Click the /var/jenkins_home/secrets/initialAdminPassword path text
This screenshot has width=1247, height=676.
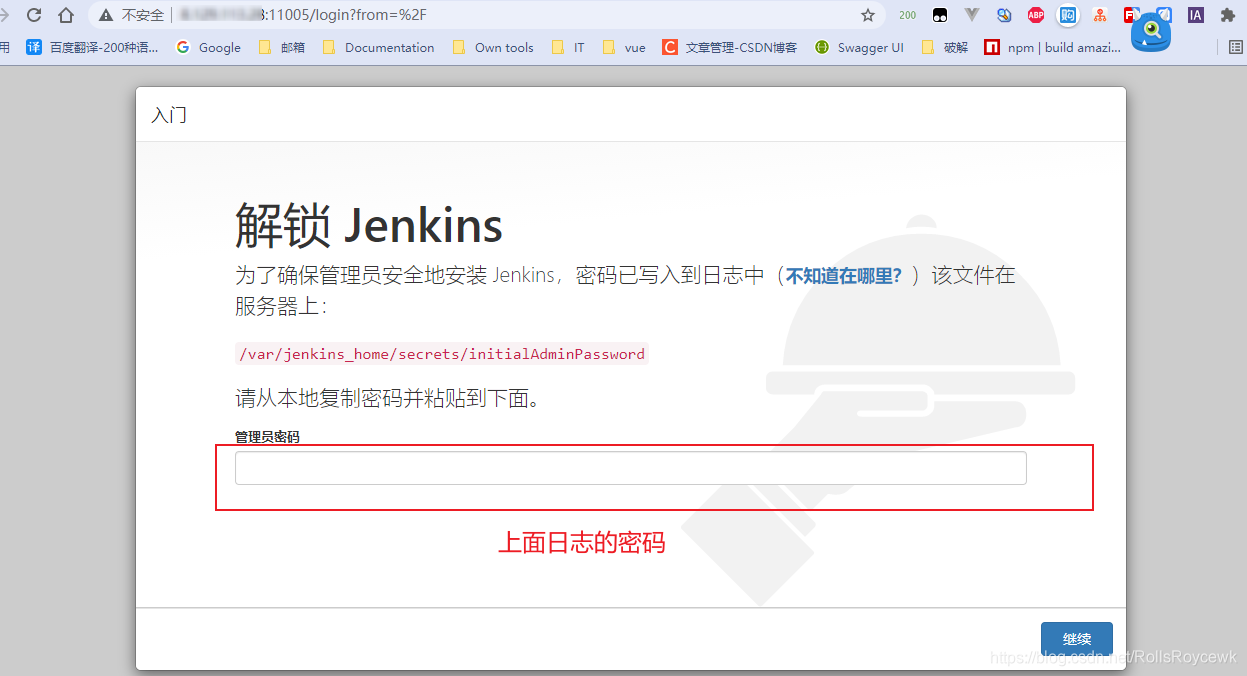tap(442, 354)
